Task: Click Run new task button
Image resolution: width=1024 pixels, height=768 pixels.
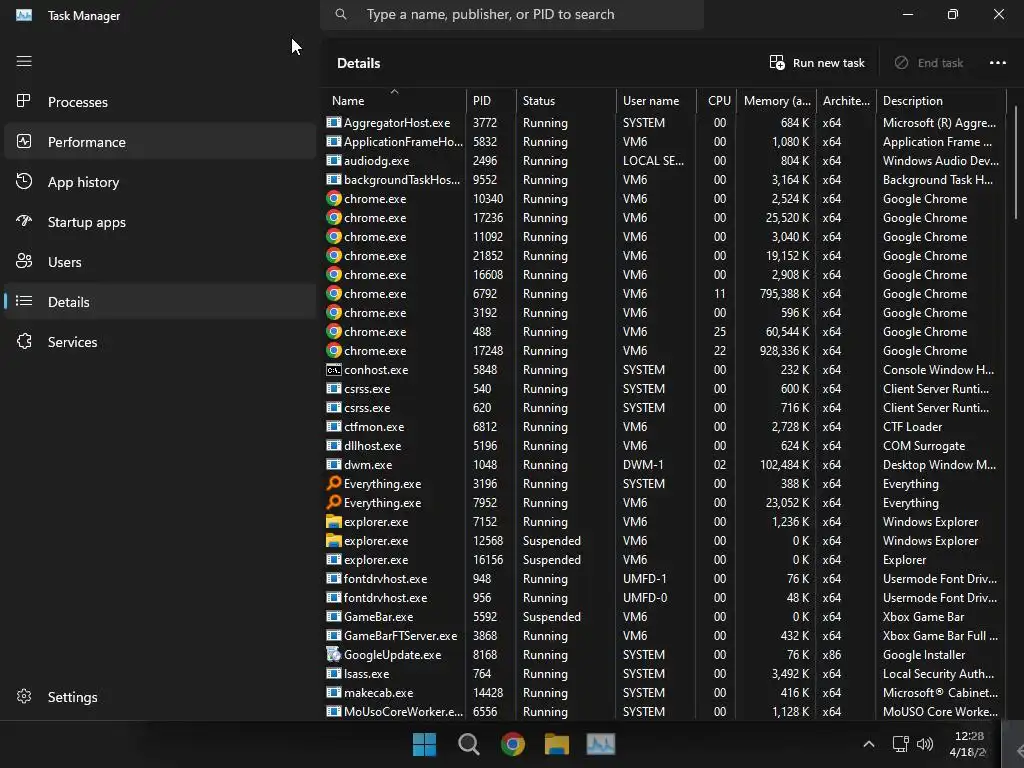Action: pos(817,63)
